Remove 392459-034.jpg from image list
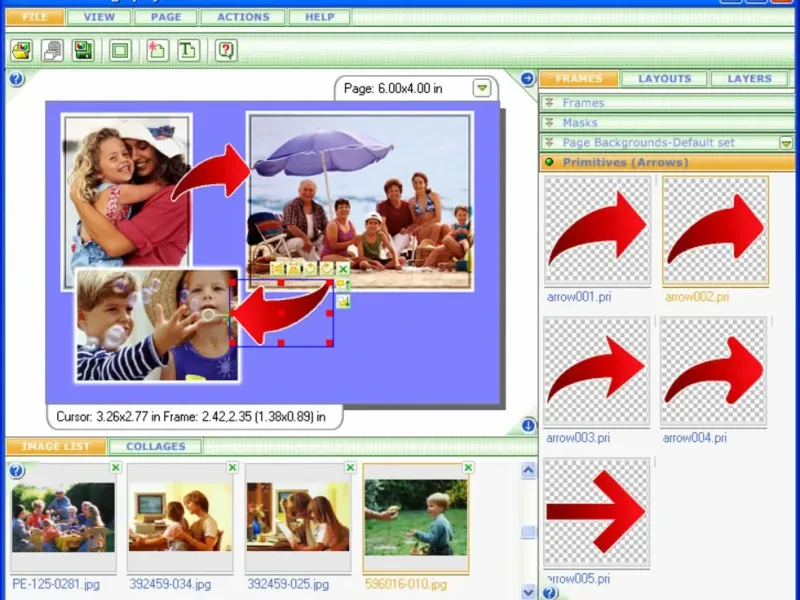 (233, 467)
